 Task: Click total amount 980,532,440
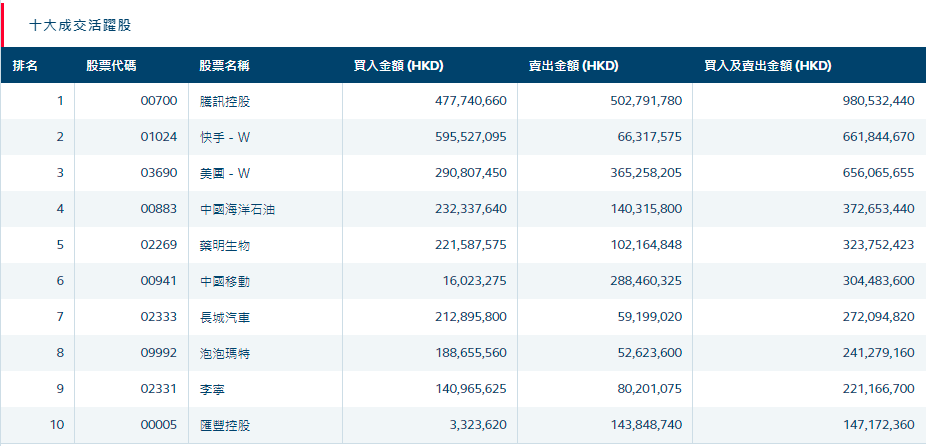click(x=879, y=101)
